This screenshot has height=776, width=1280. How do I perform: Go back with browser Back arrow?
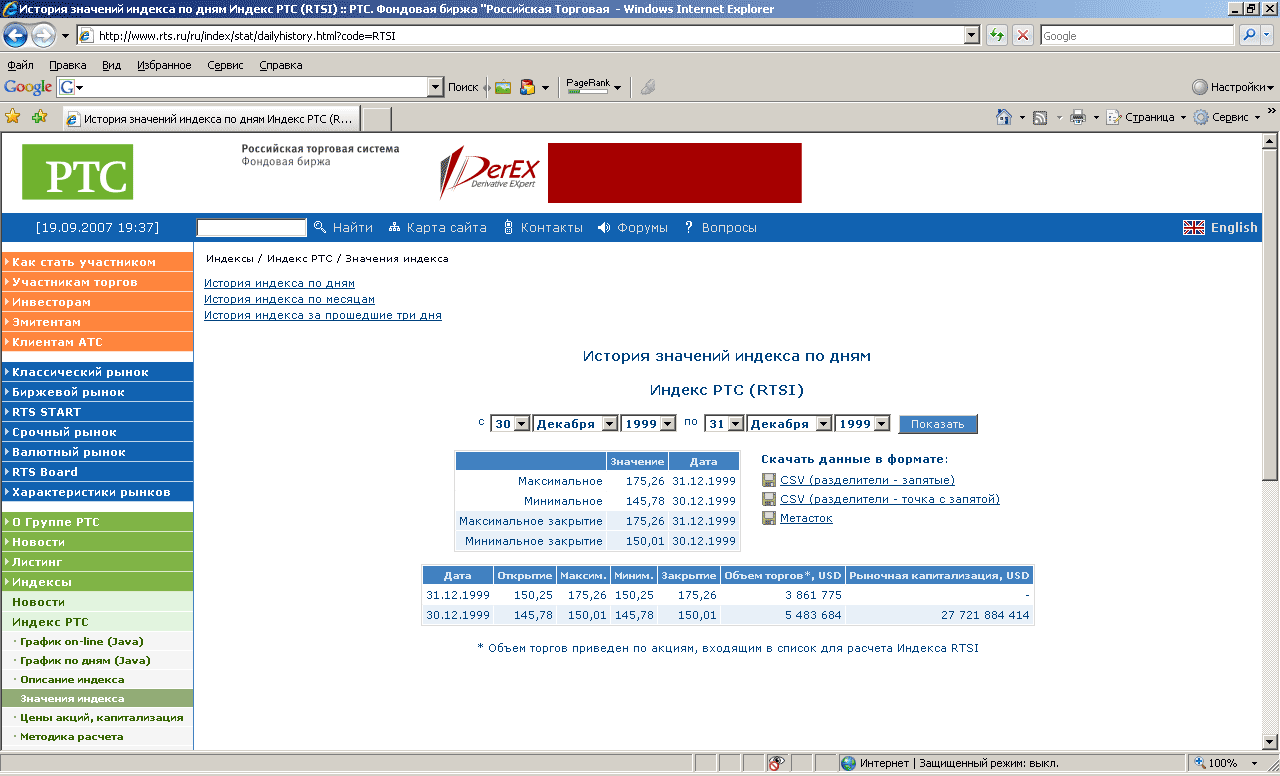click(x=15, y=35)
